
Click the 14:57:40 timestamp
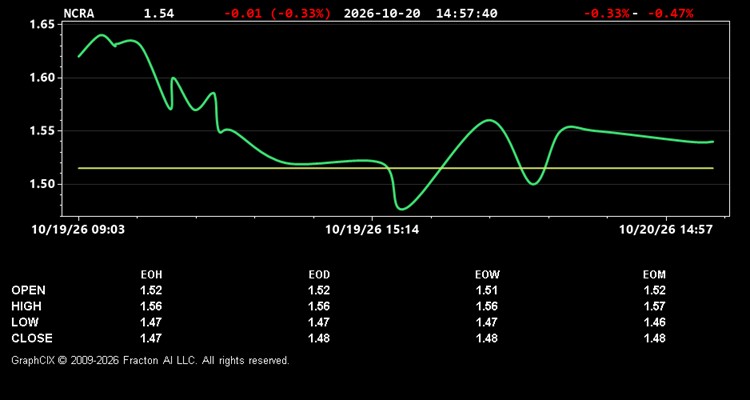[x=466, y=13]
